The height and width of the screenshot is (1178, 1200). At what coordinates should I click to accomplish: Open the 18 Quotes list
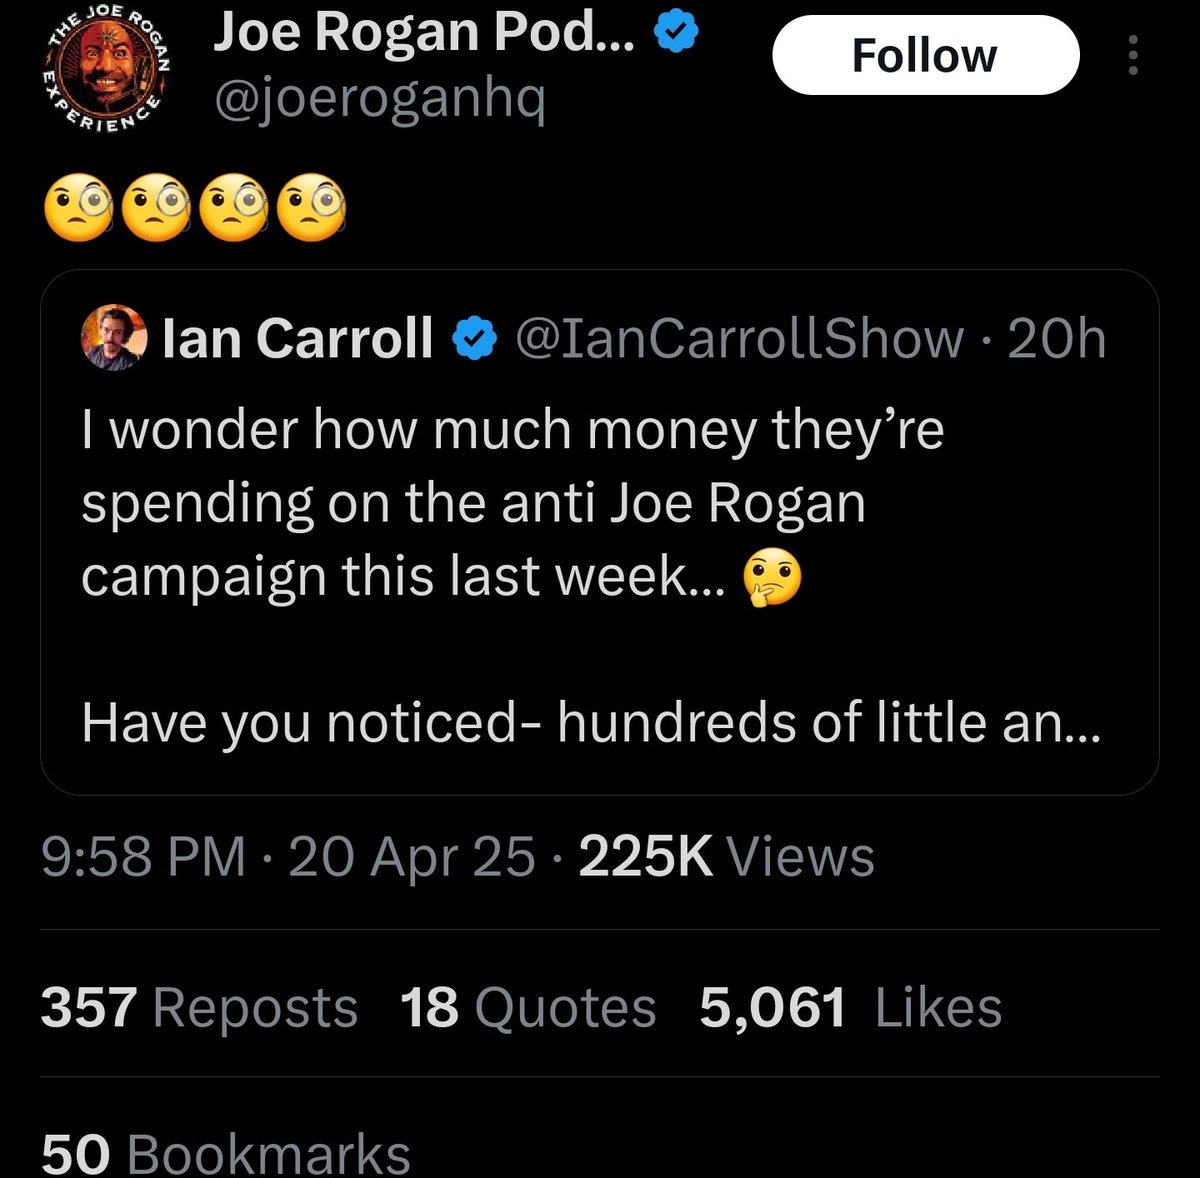coord(528,1007)
